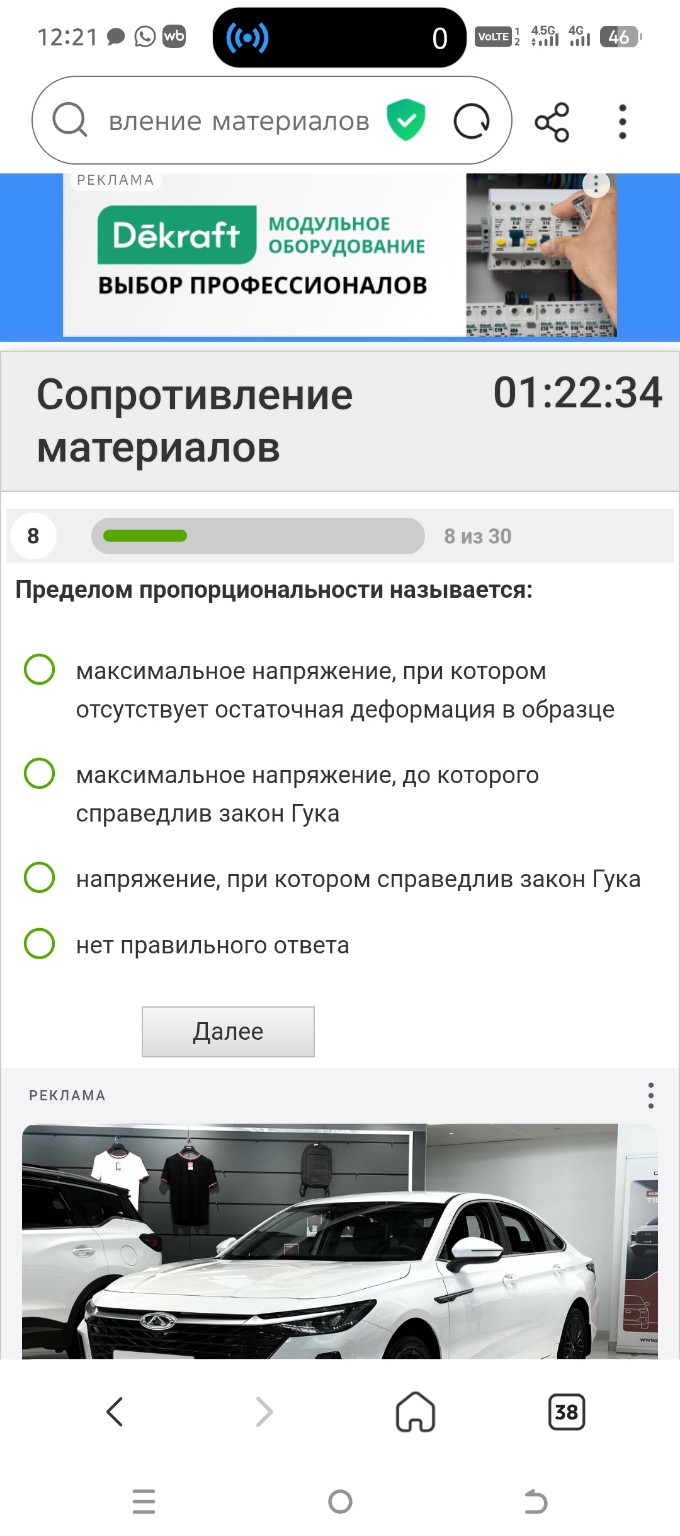Select answer stating Hooke's law maximum stress
This screenshot has height=1536, width=680.
pos(38,774)
